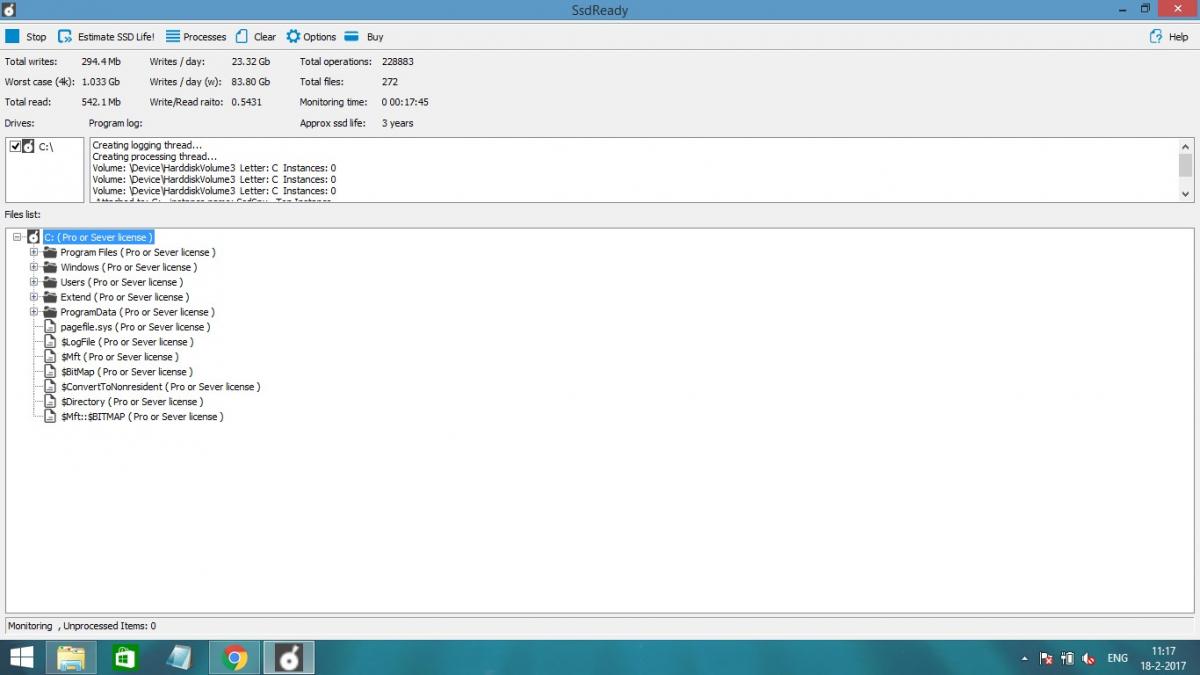1200x675 pixels.
Task: Click the Worst case value 1.033 Gb
Action: click(101, 82)
